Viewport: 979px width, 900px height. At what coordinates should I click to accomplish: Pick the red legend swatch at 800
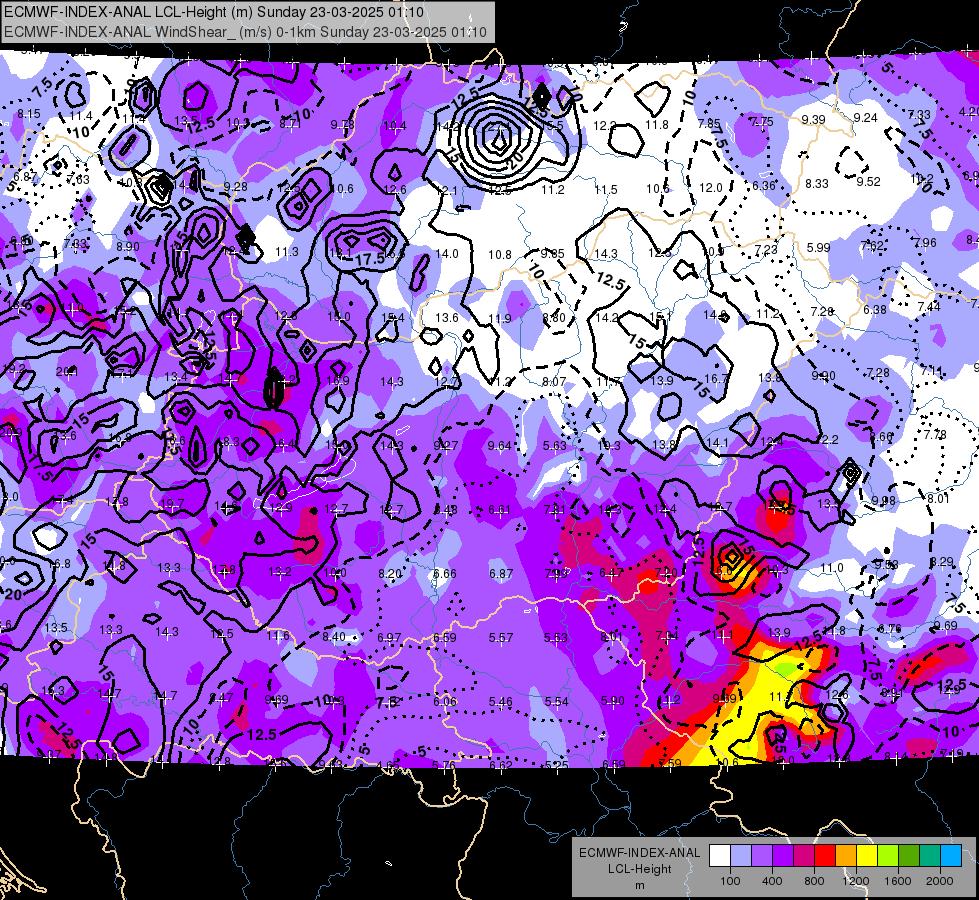(x=825, y=856)
